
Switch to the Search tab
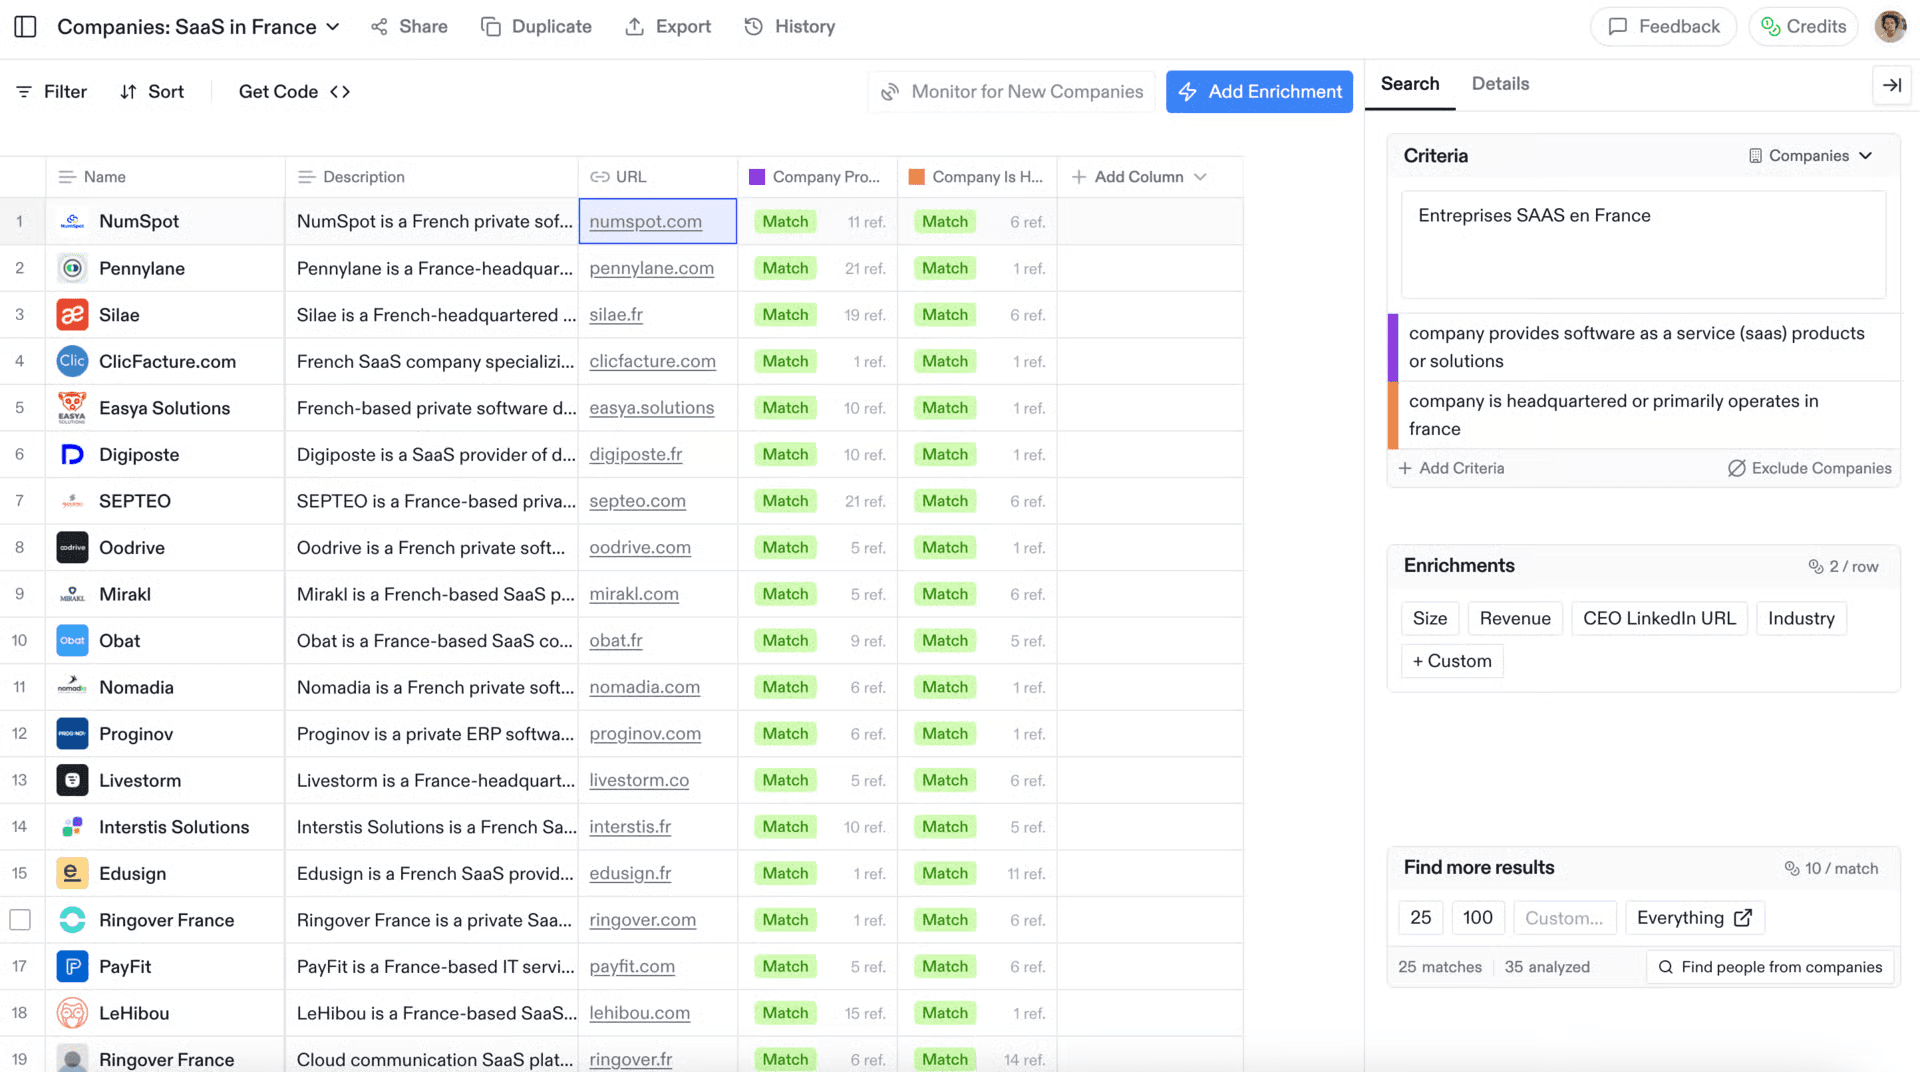[1410, 84]
